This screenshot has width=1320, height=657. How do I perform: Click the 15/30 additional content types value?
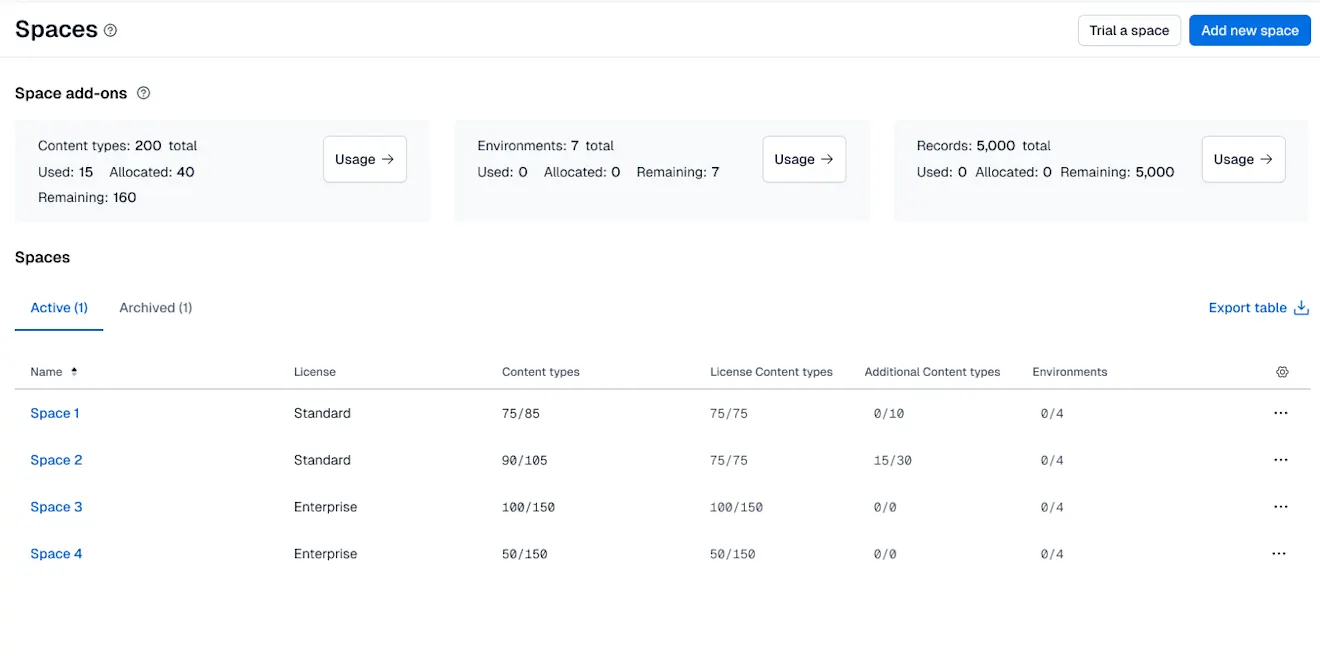893,460
